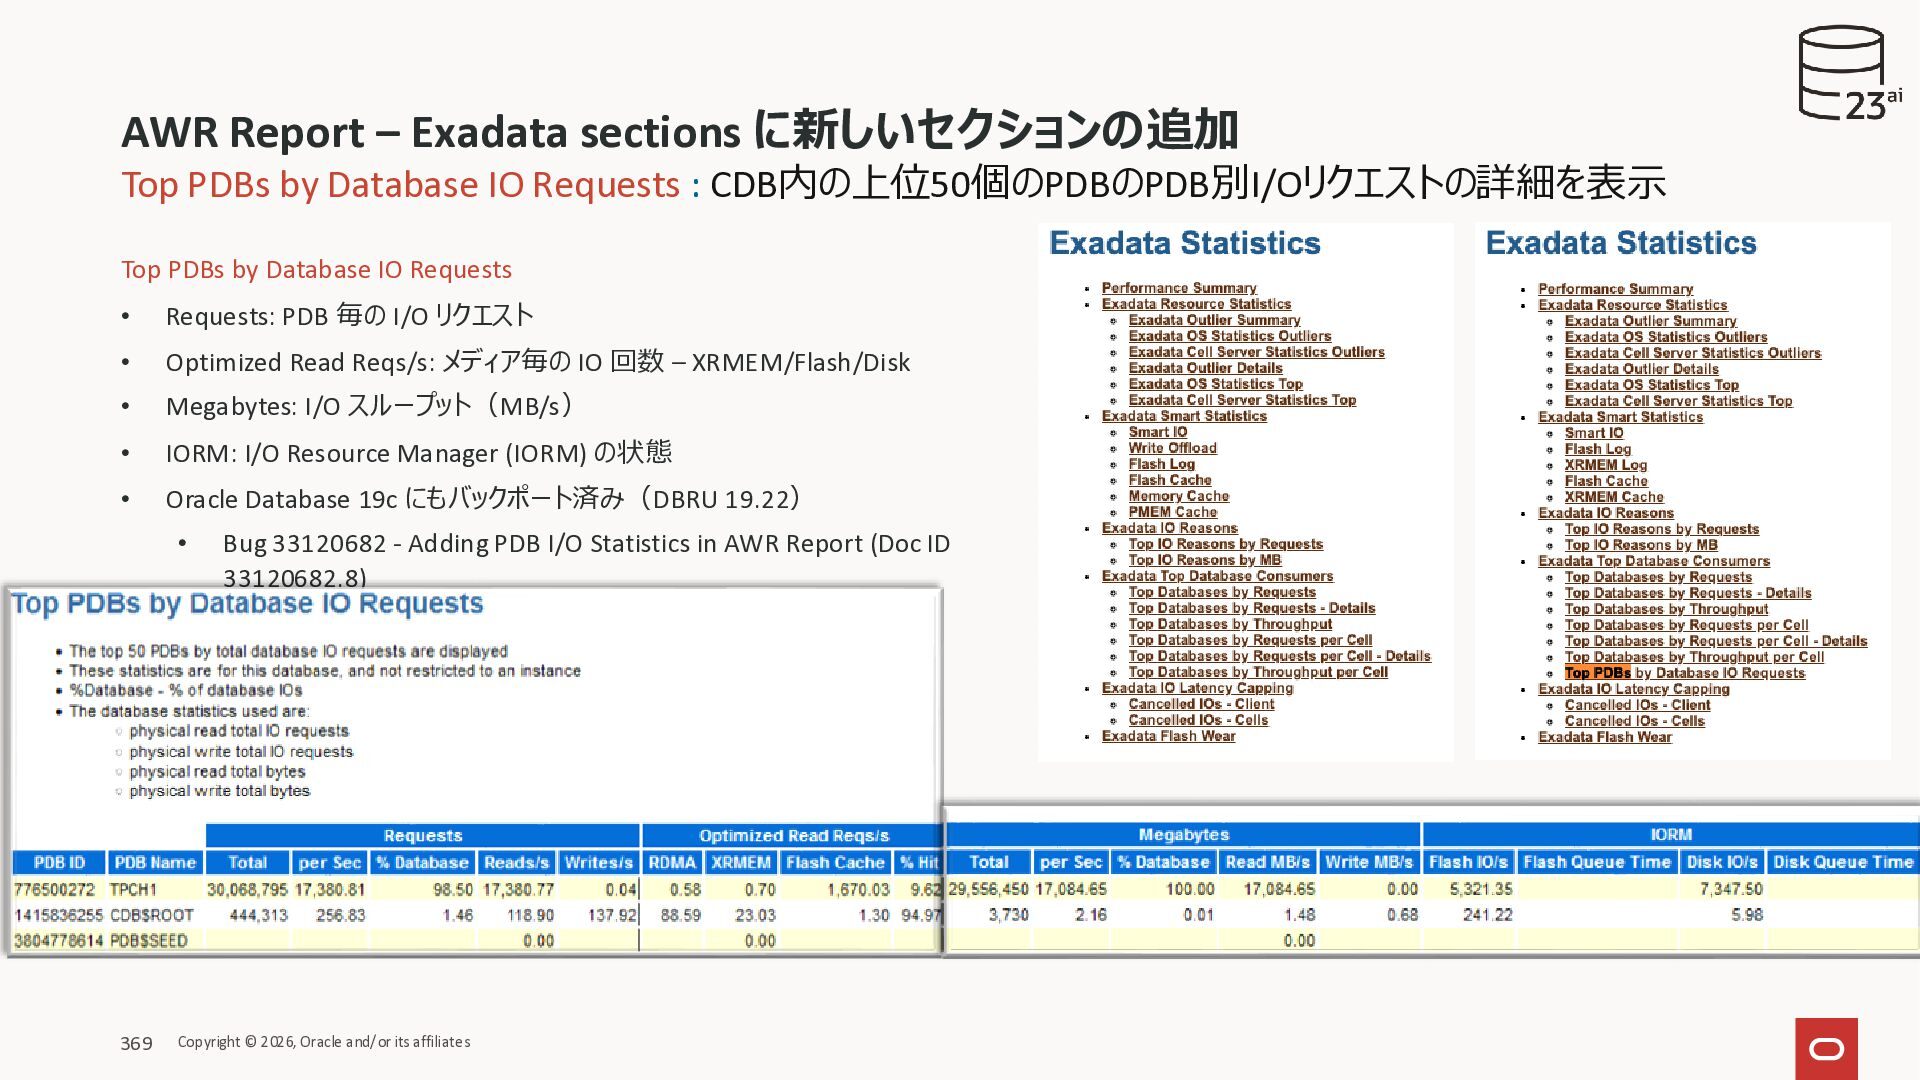Click the IORM group header in table
Viewport: 1920px width, 1080px height.
[x=1670, y=835]
